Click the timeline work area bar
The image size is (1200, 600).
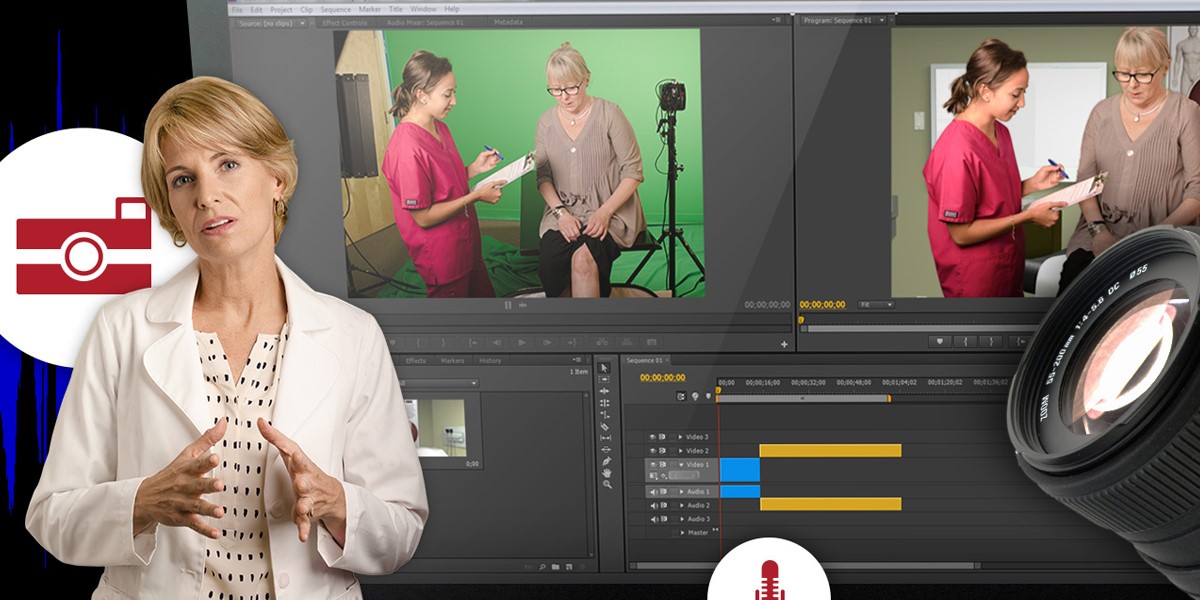[x=803, y=398]
